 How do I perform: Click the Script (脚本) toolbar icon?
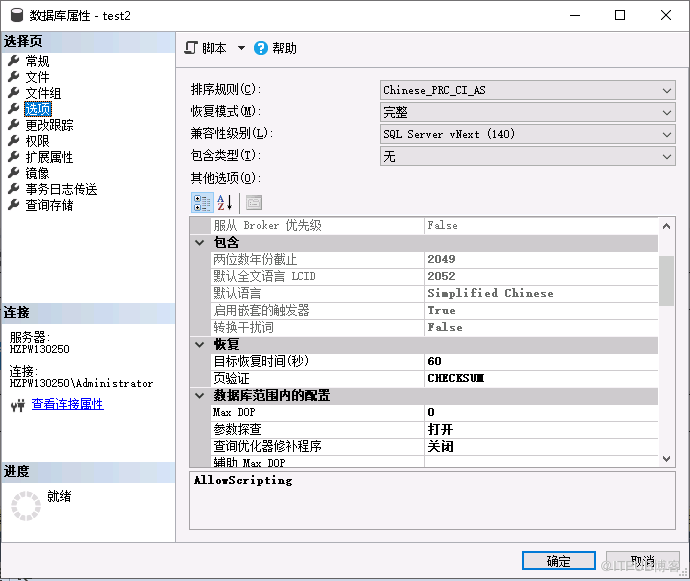click(192, 48)
